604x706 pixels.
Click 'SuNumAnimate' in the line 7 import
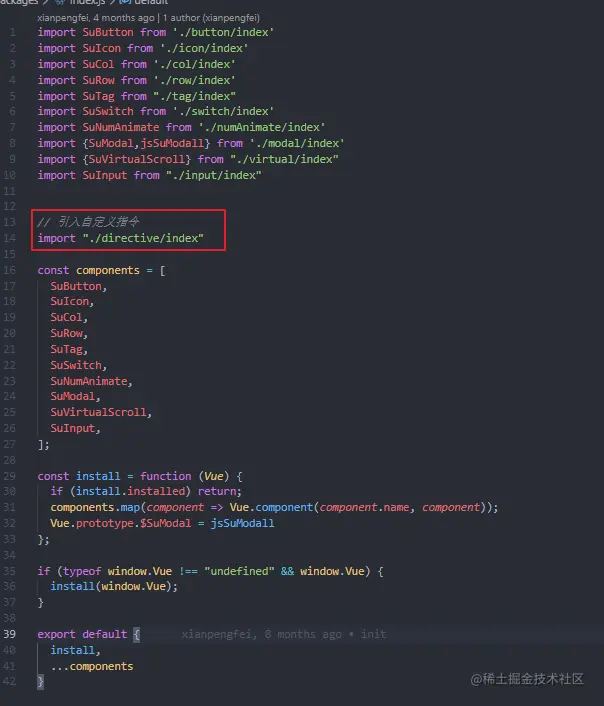pyautogui.click(x=121, y=127)
